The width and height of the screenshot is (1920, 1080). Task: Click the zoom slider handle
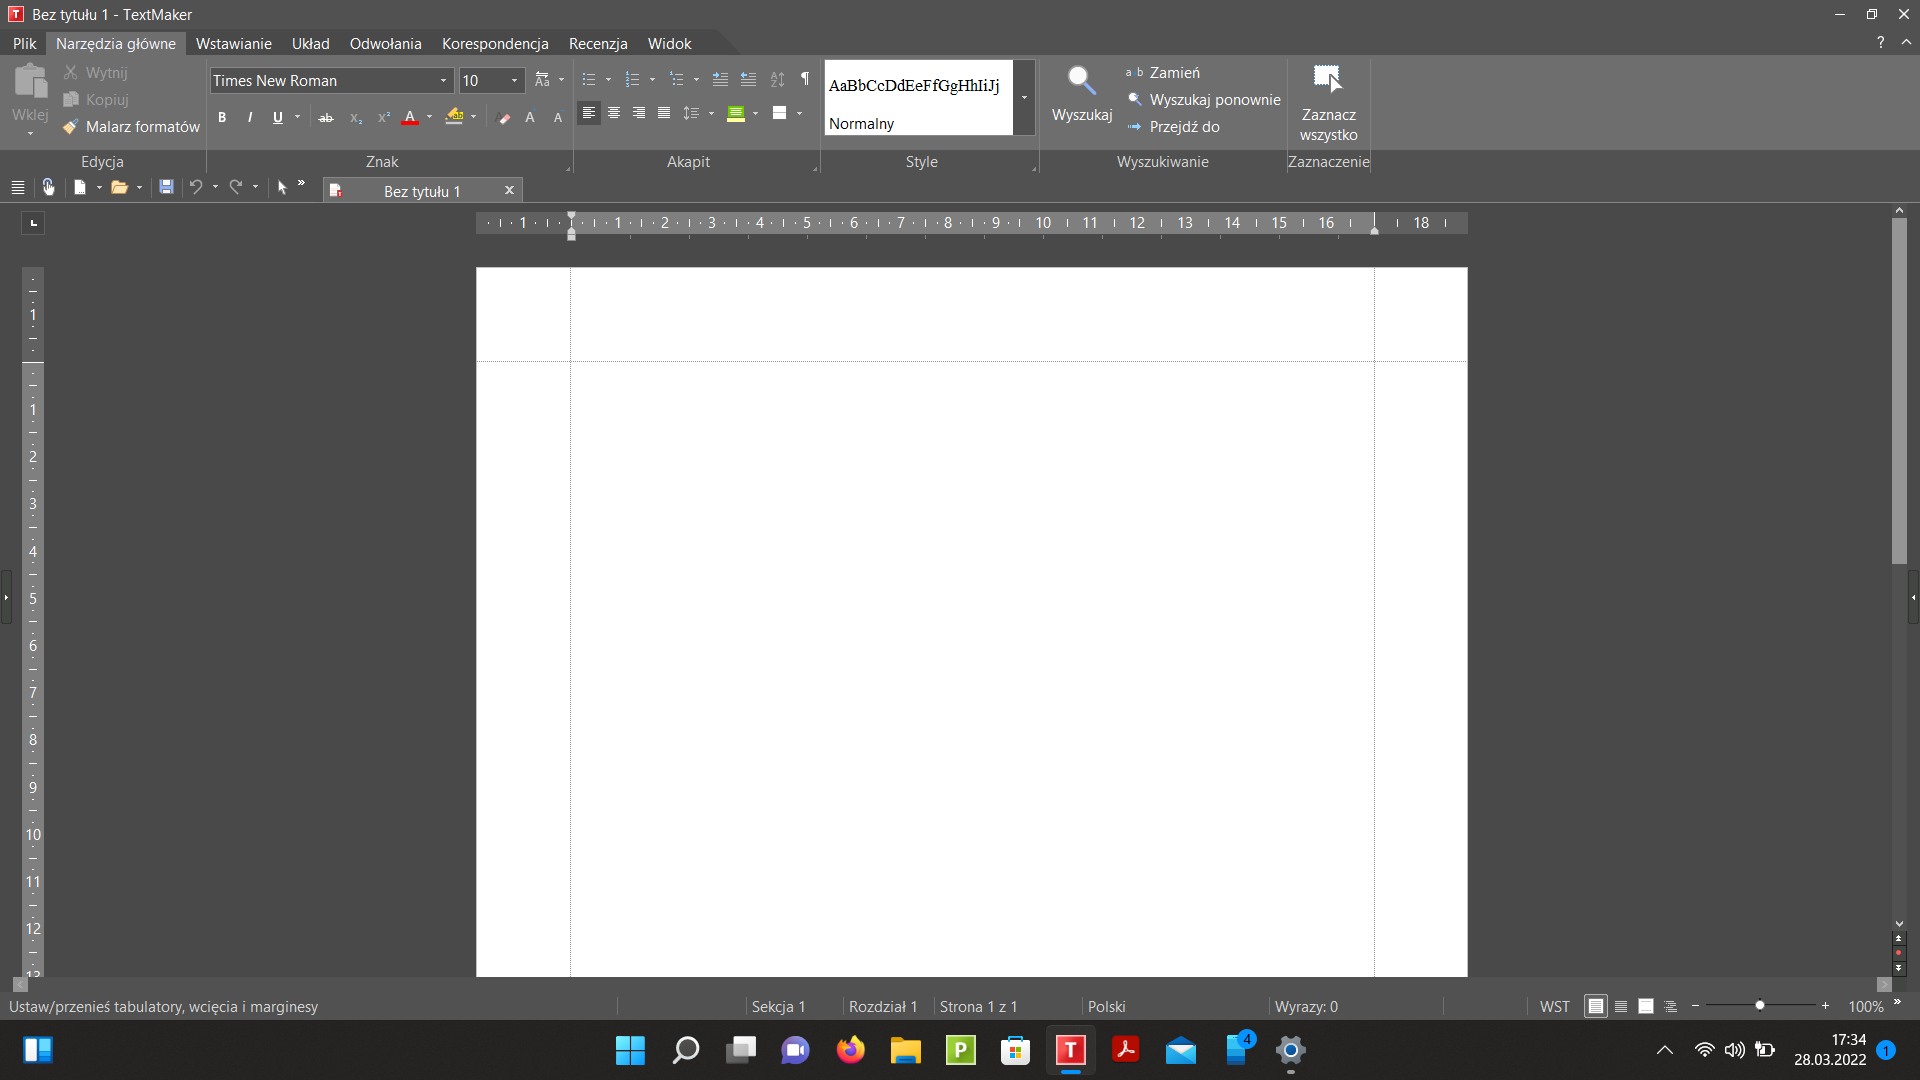[1759, 1005]
